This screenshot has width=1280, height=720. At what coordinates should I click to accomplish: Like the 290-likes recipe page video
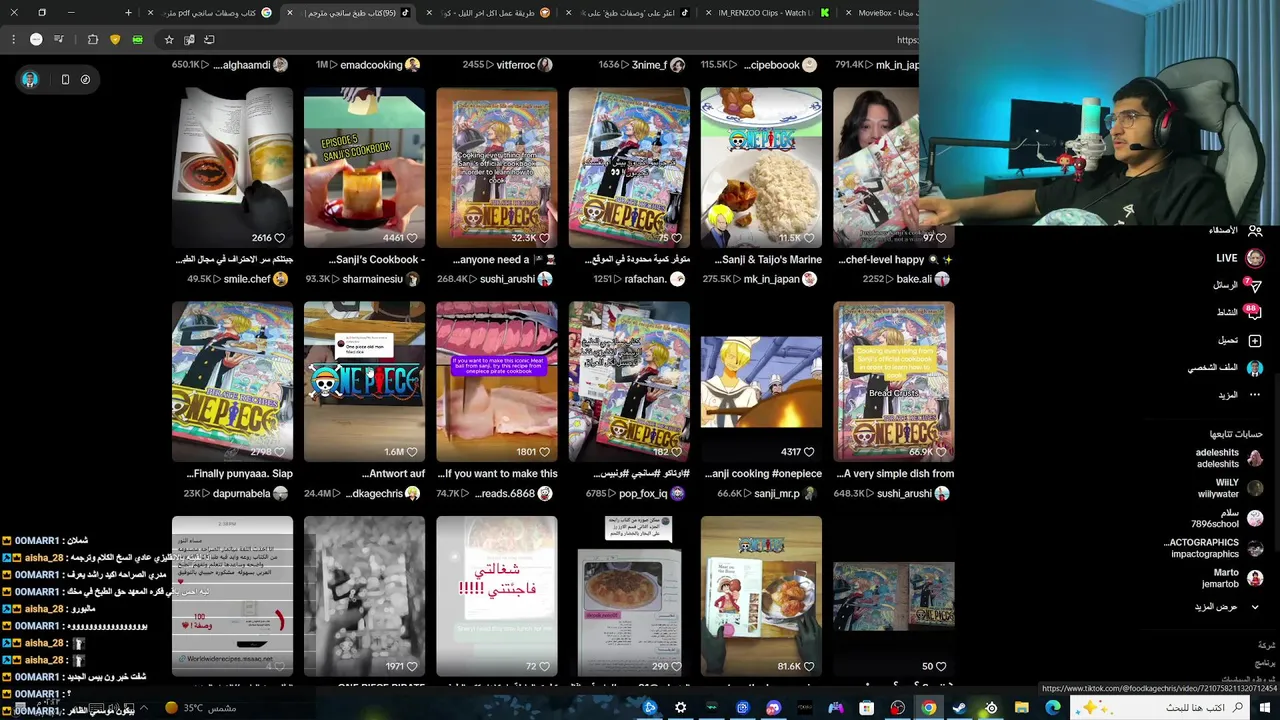676,666
